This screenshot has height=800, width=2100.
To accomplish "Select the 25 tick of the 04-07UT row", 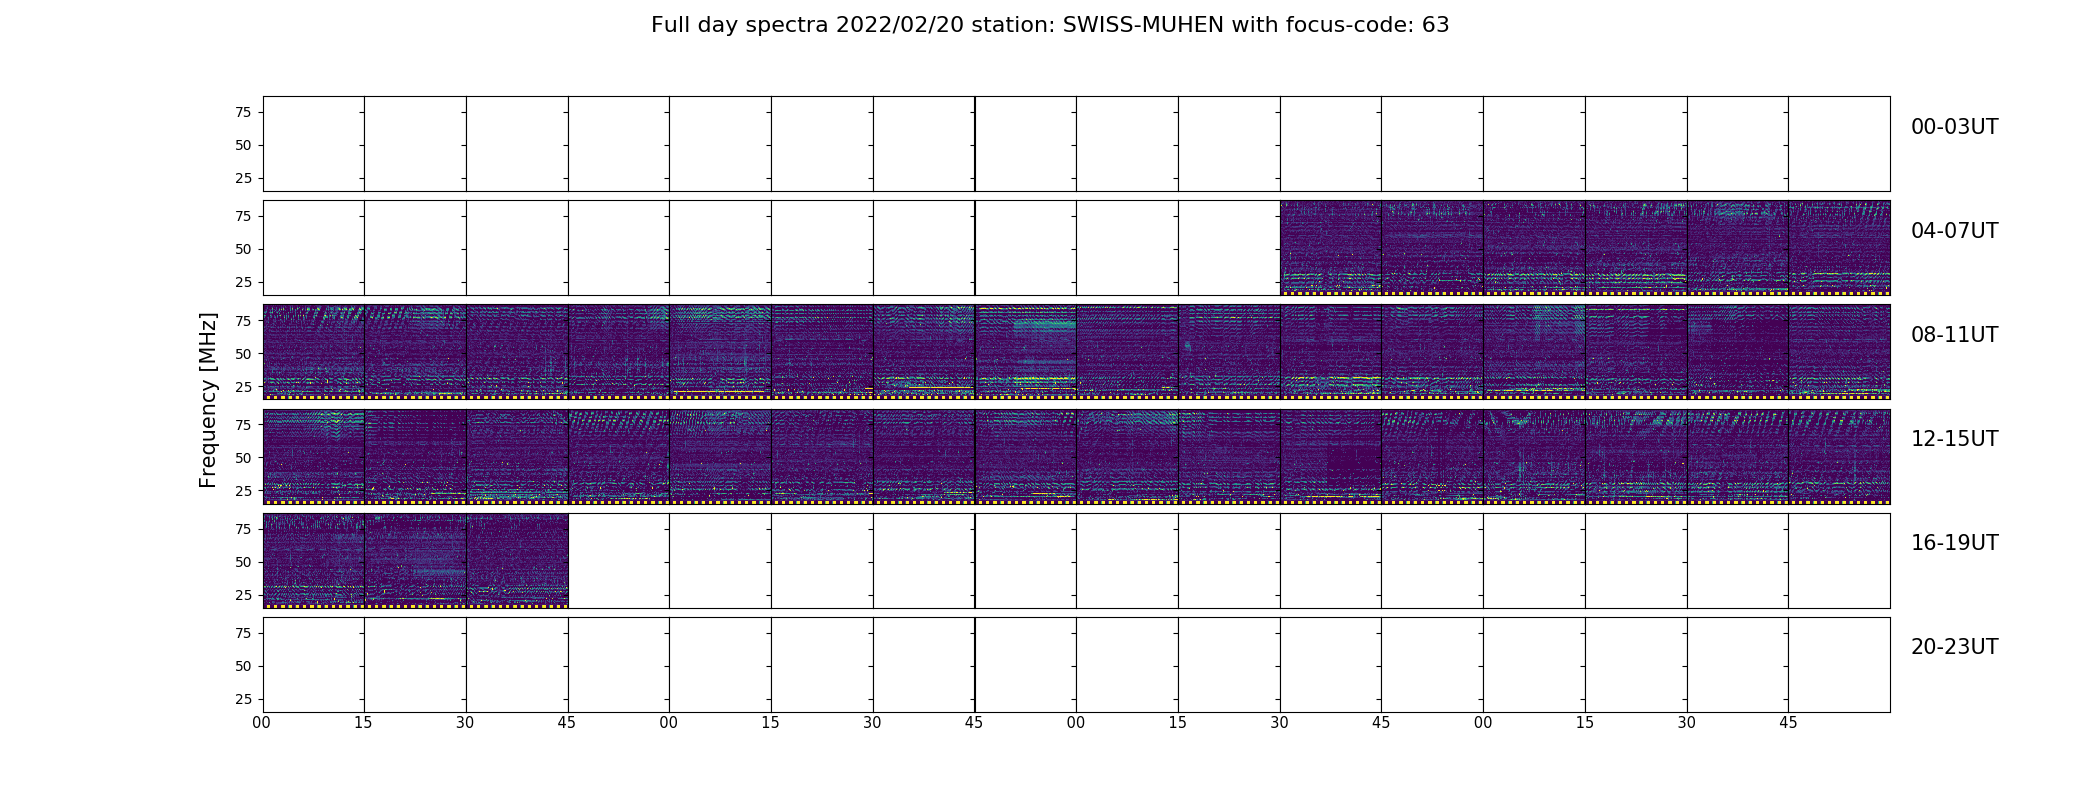I will pyautogui.click(x=243, y=282).
